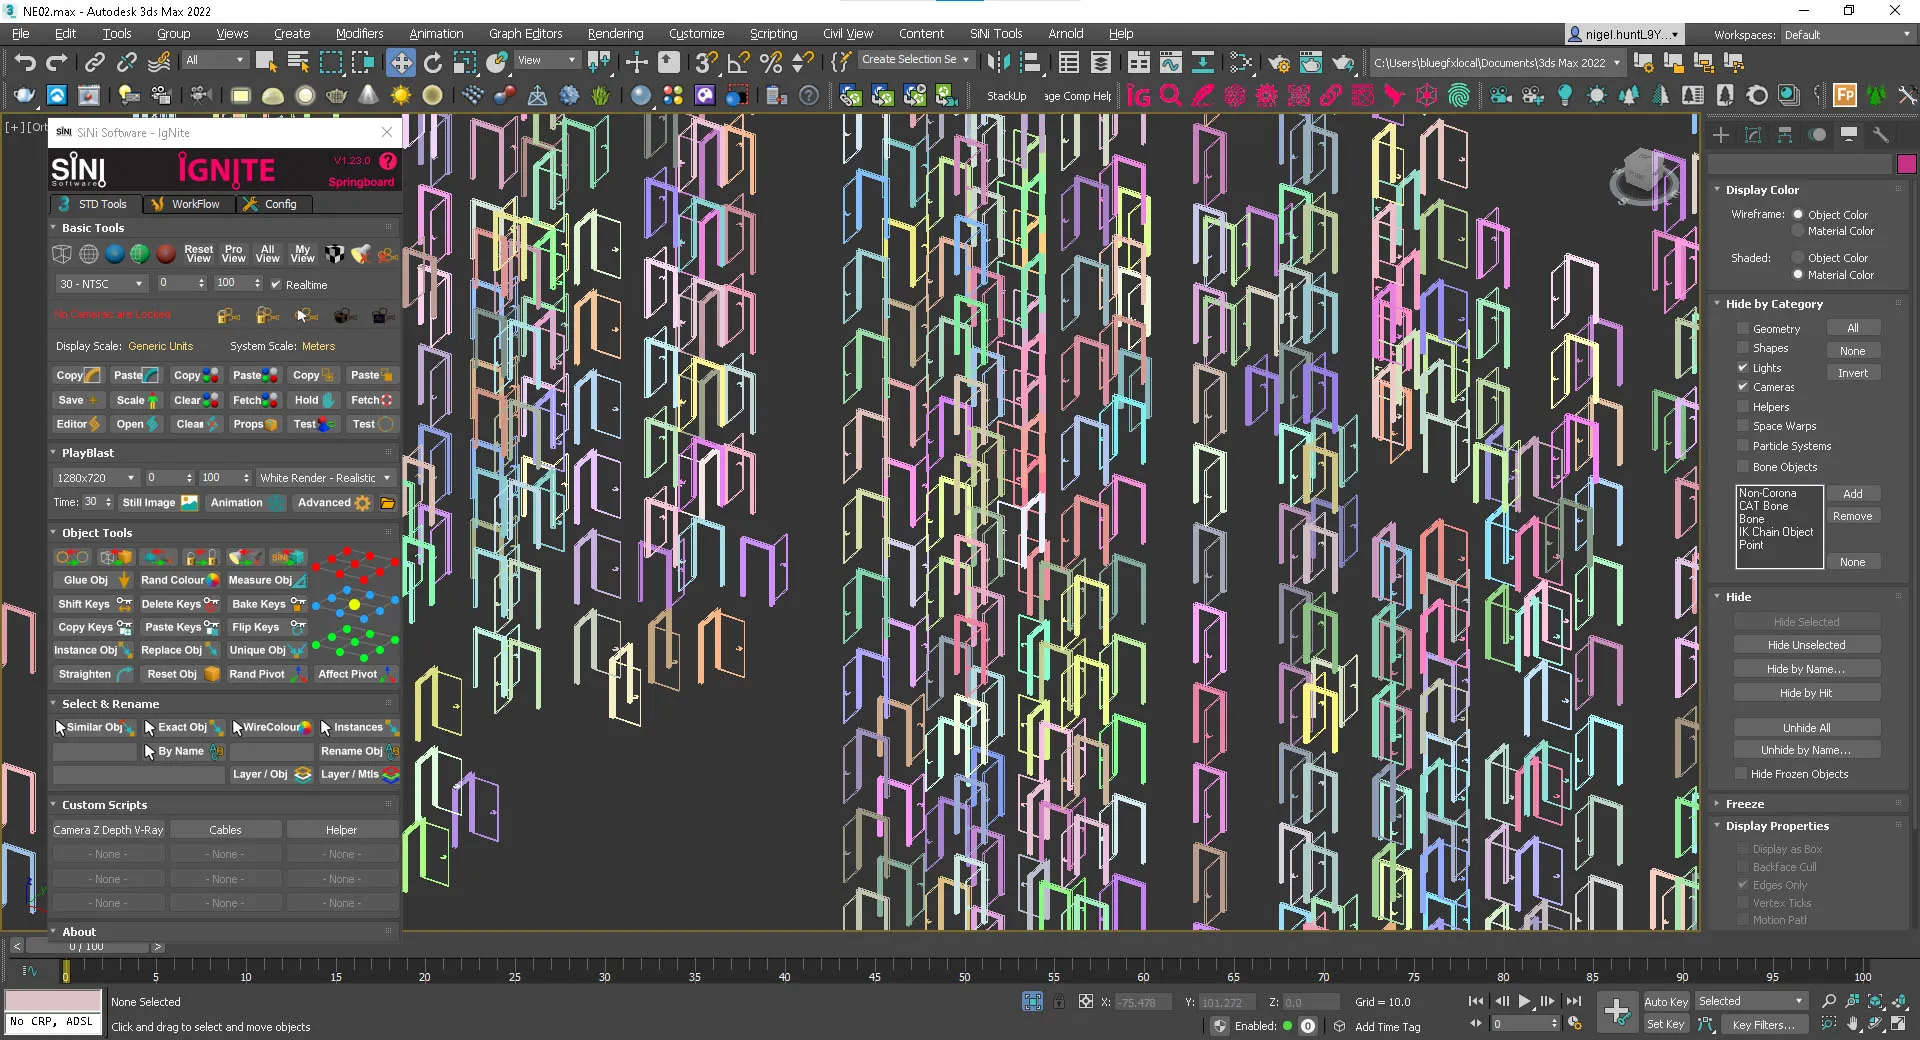Switch to the WorkFlow tab
Image resolution: width=1920 pixels, height=1040 pixels.
(187, 204)
